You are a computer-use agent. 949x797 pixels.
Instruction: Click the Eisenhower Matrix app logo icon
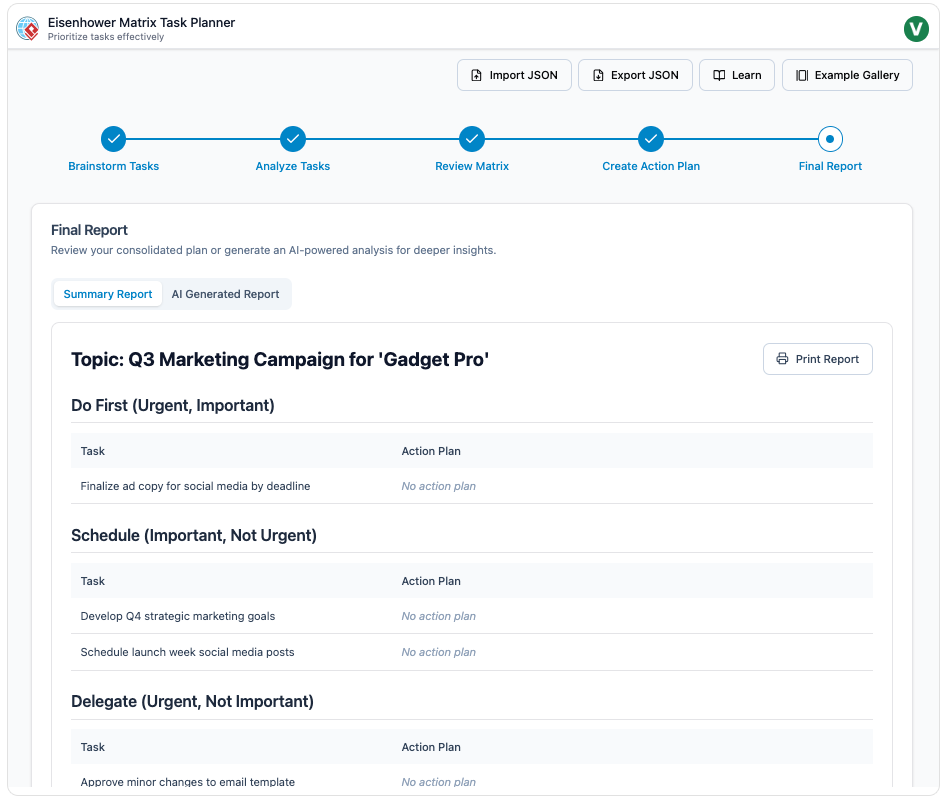tap(28, 29)
